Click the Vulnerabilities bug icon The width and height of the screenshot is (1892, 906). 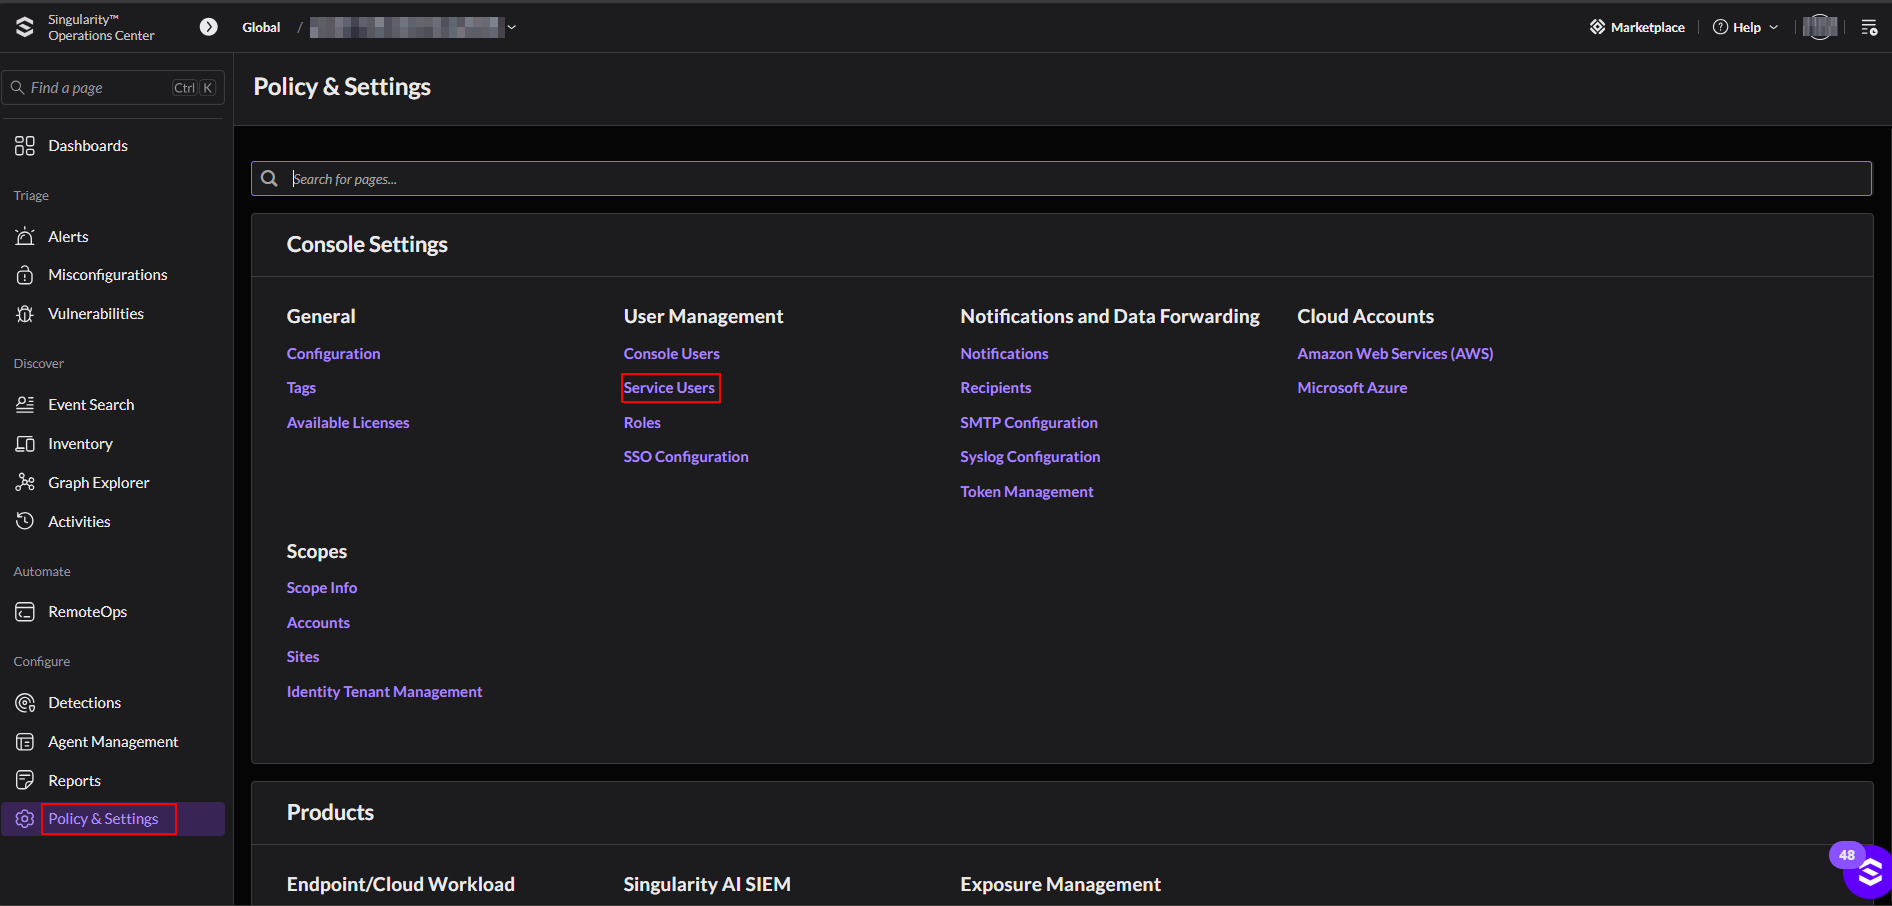[x=25, y=314]
